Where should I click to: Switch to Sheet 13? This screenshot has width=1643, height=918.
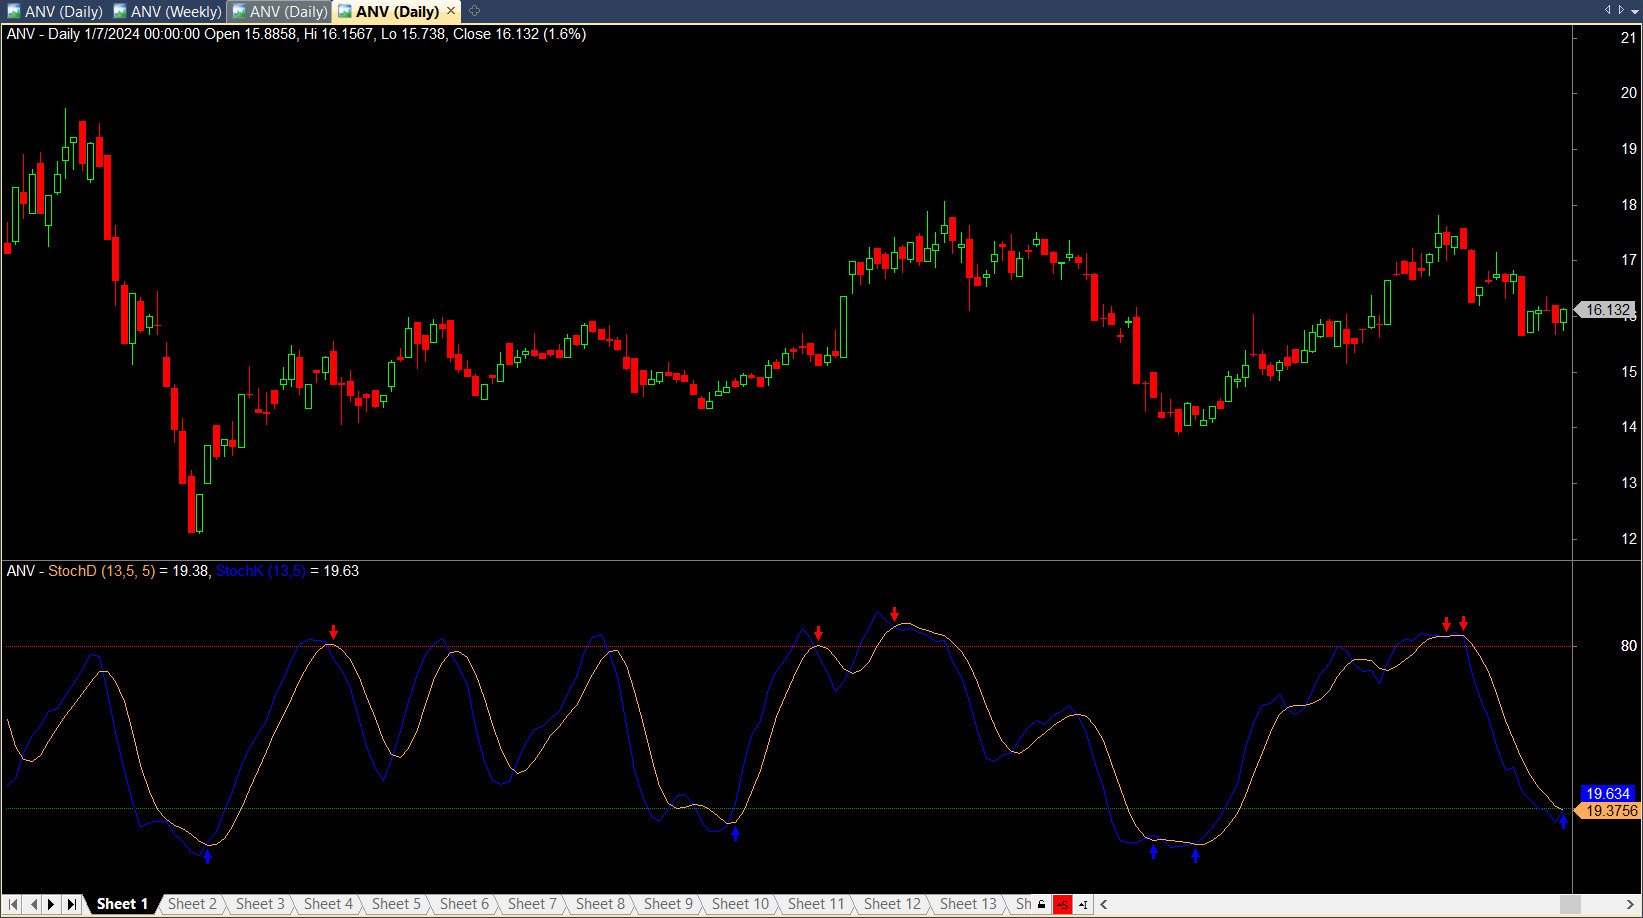[x=967, y=904]
